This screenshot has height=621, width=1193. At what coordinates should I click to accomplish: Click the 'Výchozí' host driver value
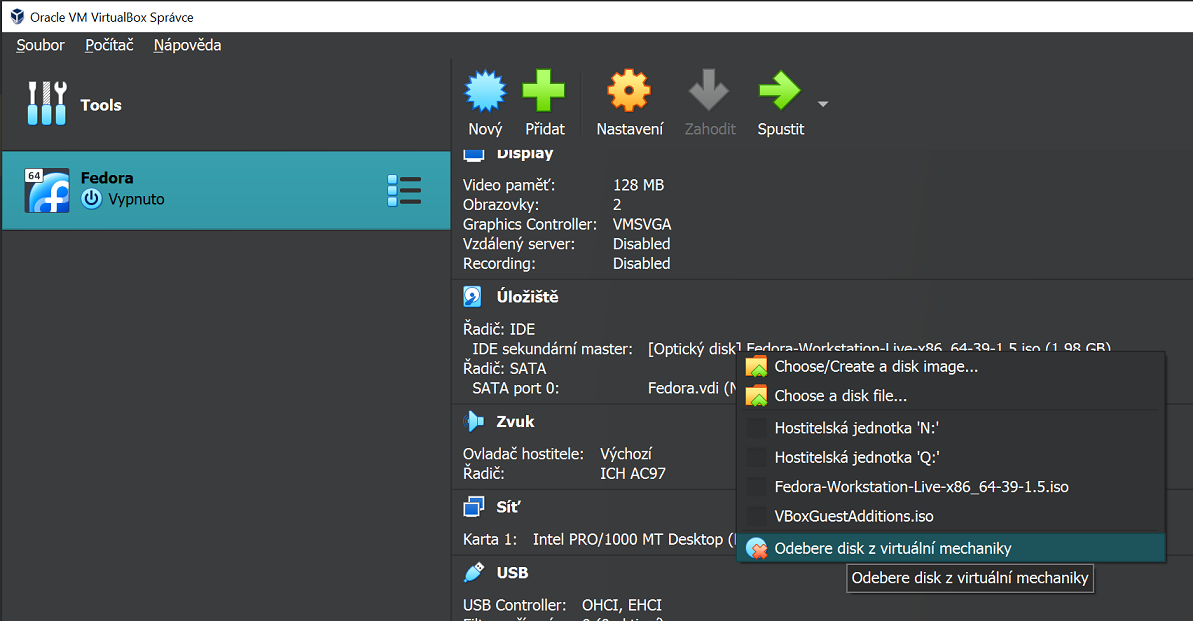coord(625,454)
